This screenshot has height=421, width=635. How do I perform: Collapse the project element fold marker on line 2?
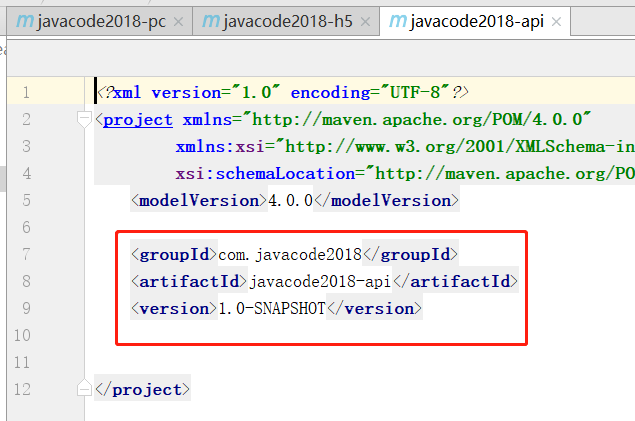(x=84, y=120)
